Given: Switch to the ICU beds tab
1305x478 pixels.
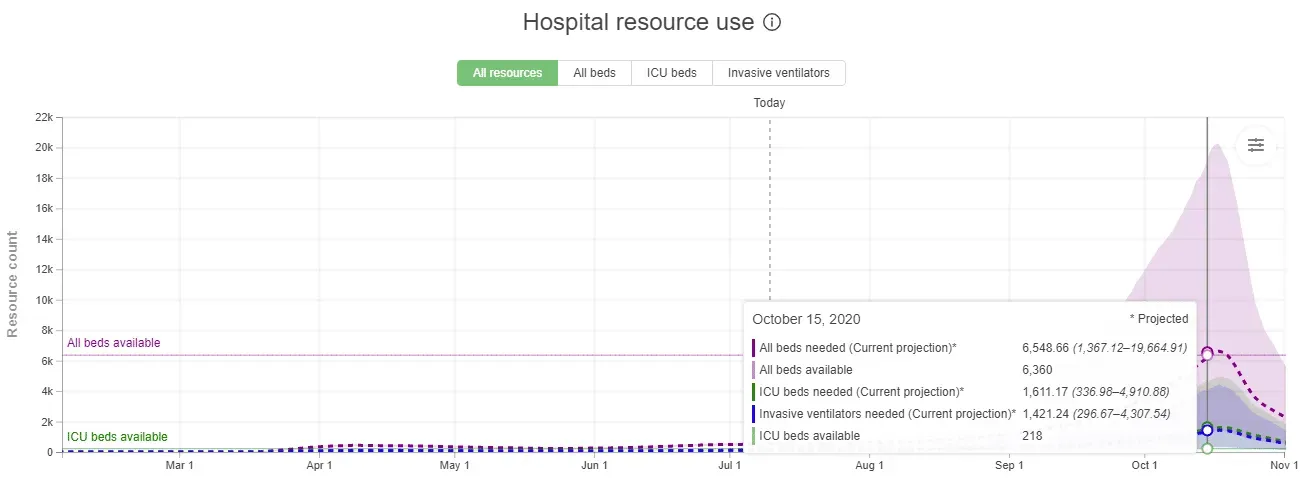Looking at the screenshot, I should click(671, 73).
